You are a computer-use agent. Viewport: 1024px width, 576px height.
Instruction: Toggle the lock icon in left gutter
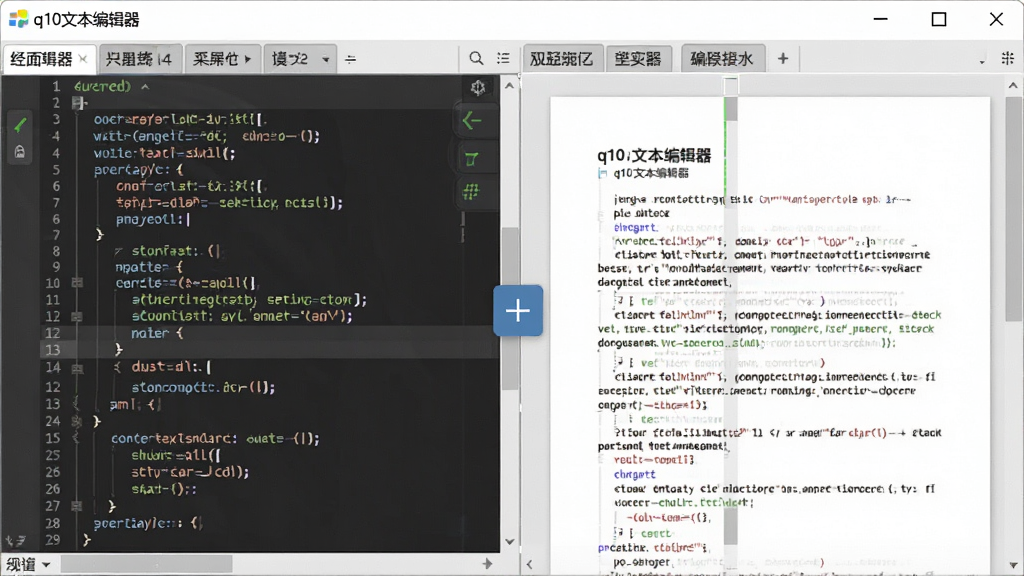pyautogui.click(x=20, y=152)
